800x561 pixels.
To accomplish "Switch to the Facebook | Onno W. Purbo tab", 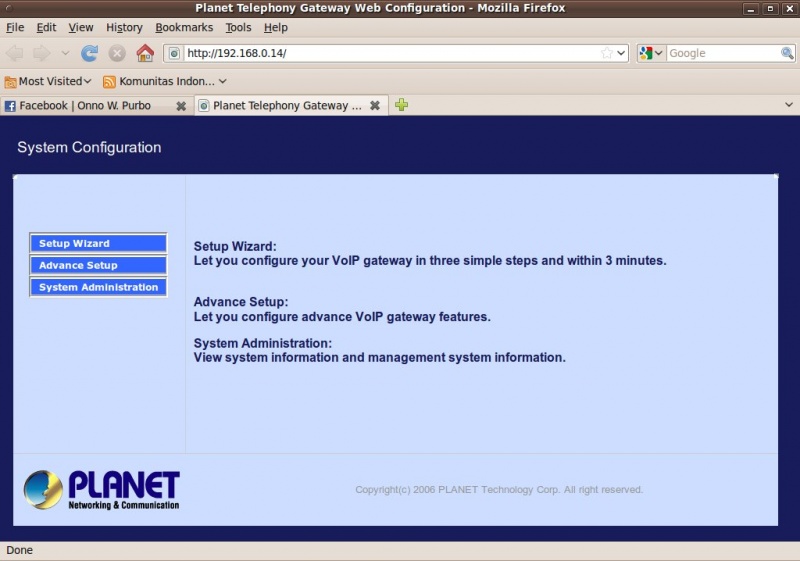I will pos(95,106).
